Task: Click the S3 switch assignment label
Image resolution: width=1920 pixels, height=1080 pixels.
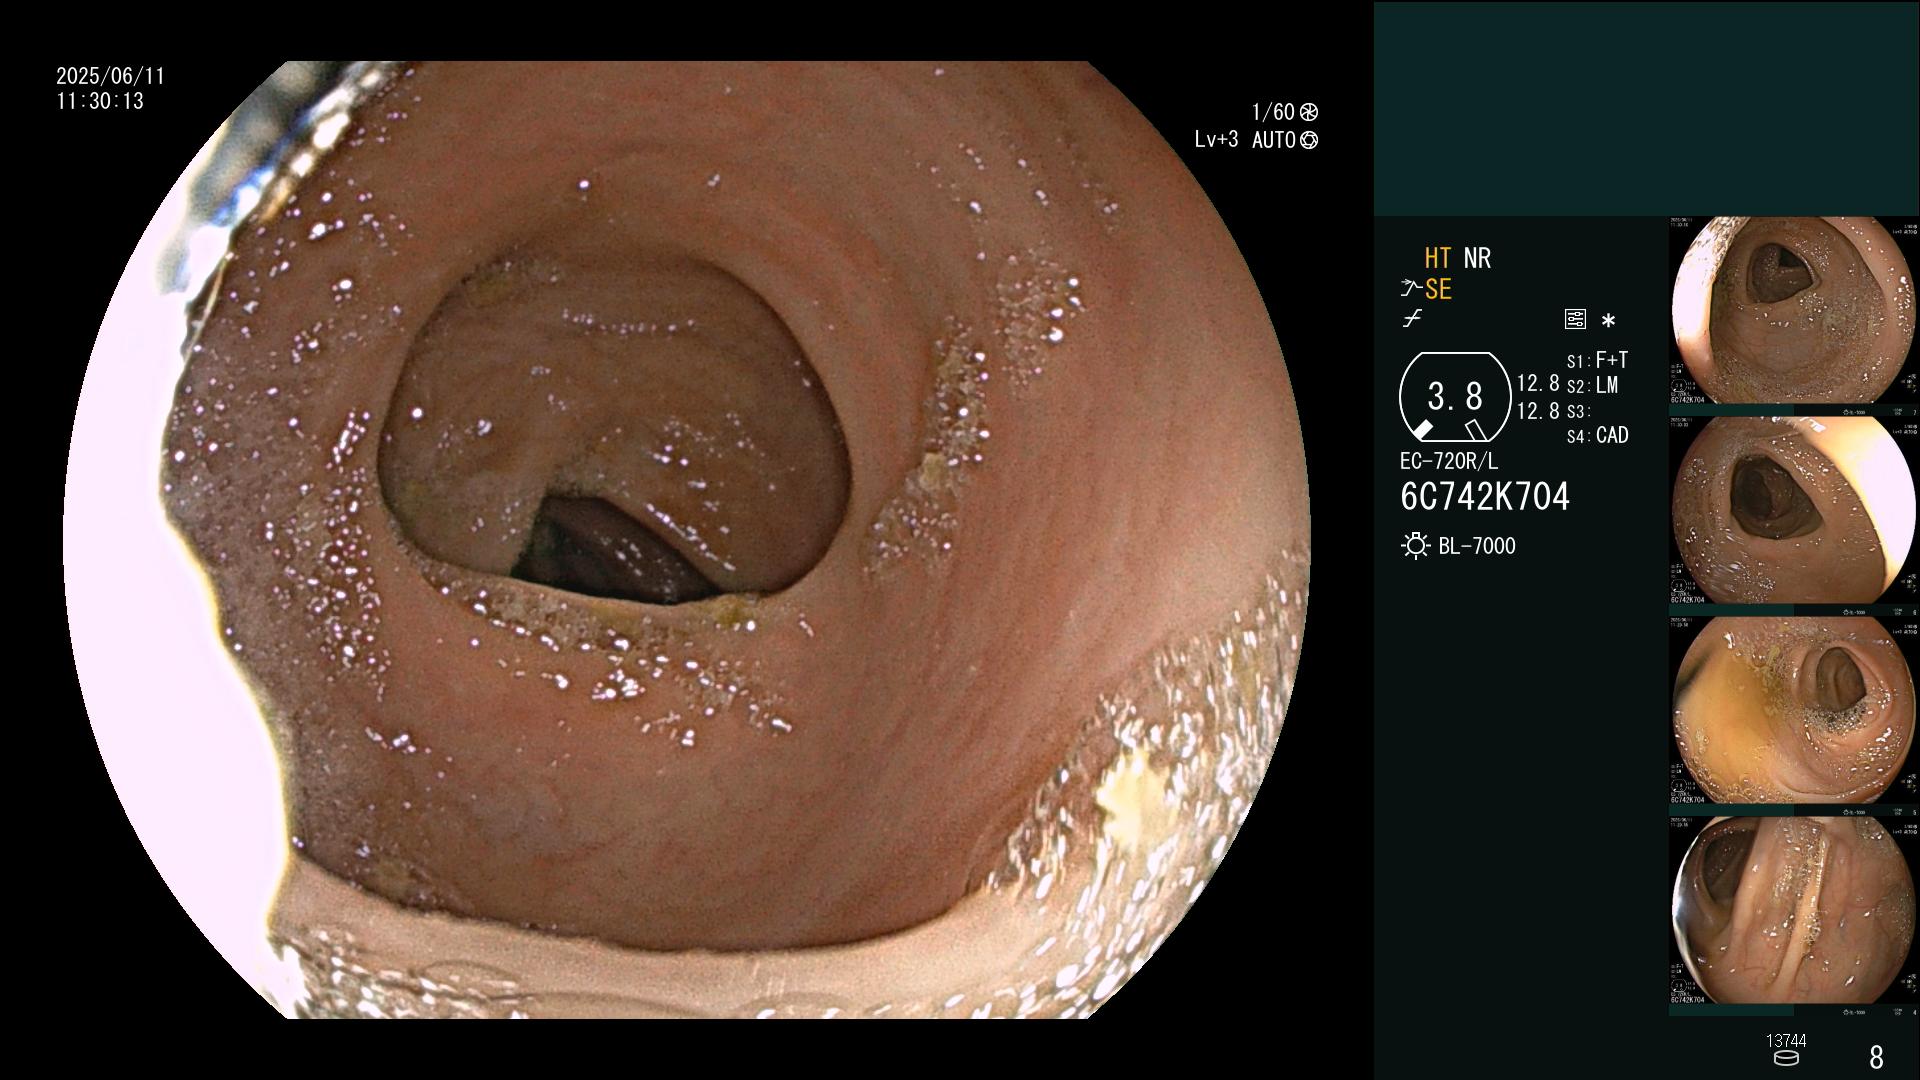Action: coord(1578,411)
